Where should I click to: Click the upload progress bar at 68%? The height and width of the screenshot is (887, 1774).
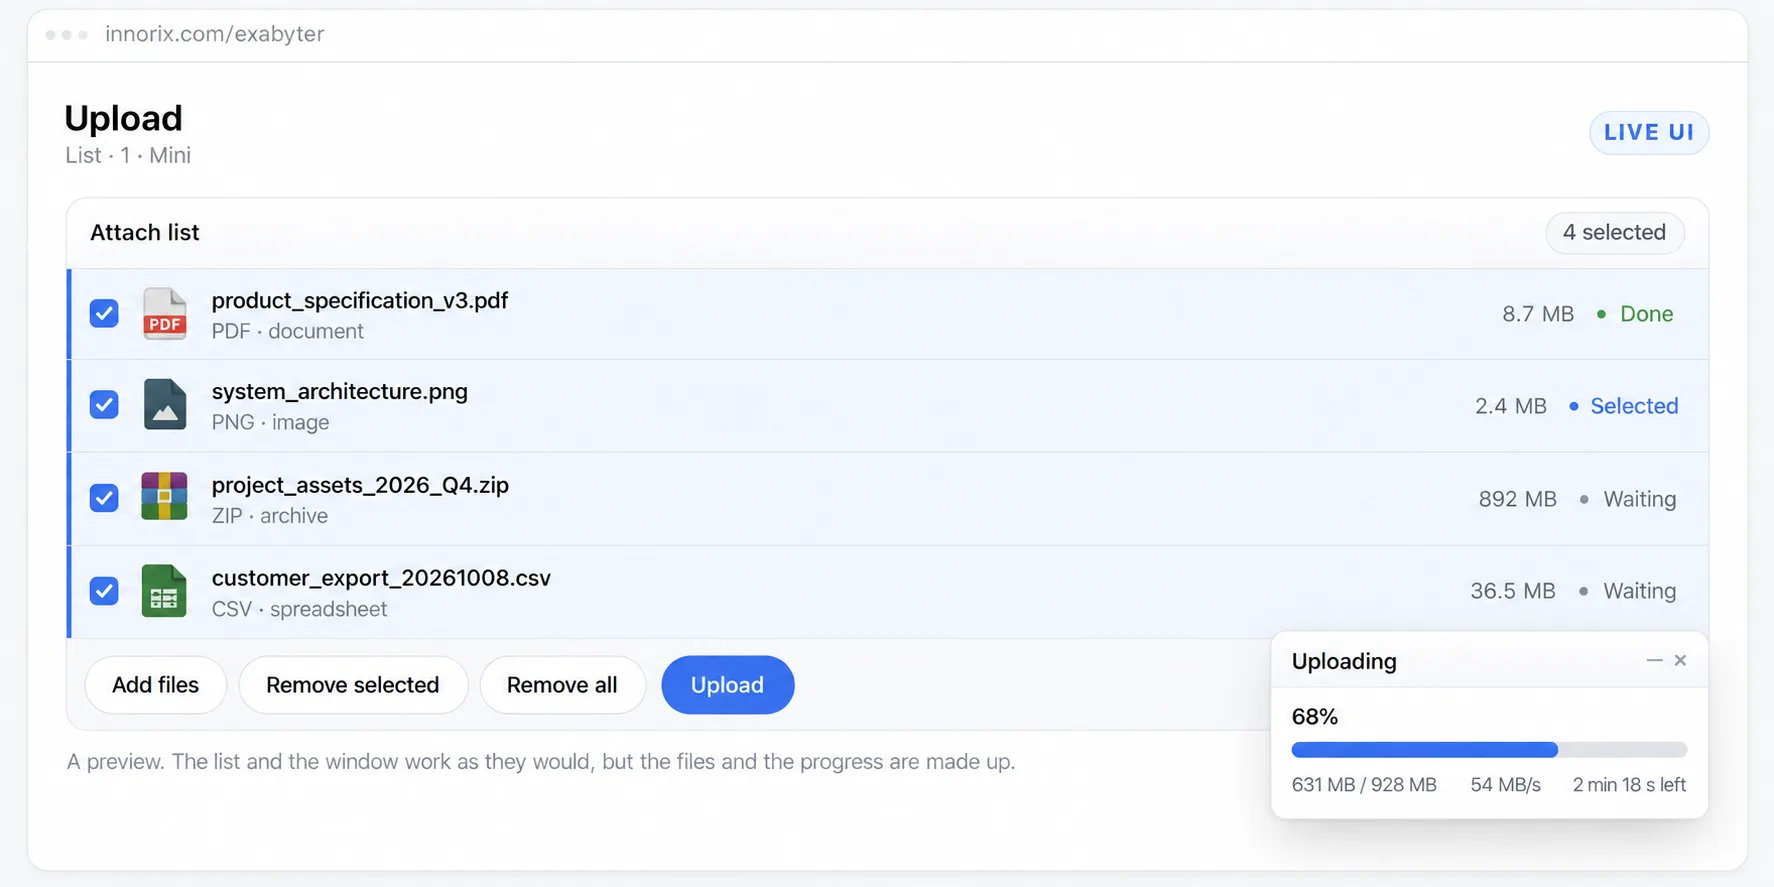[1489, 750]
